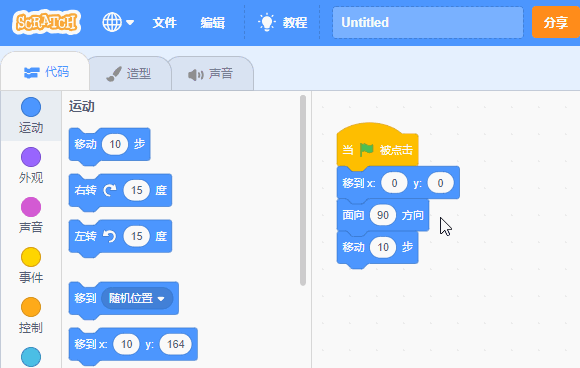Click the 10 value in workspace 移动 block
Viewport: 580px width, 368px height.
point(383,247)
